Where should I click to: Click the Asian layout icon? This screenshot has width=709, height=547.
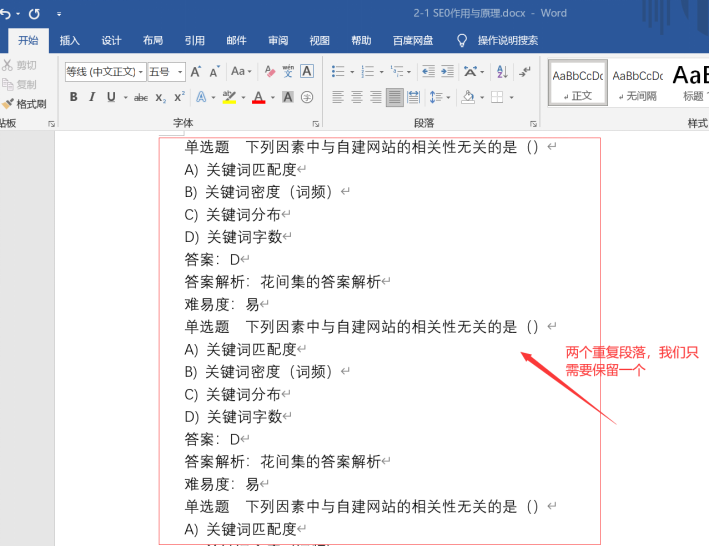tap(470, 71)
